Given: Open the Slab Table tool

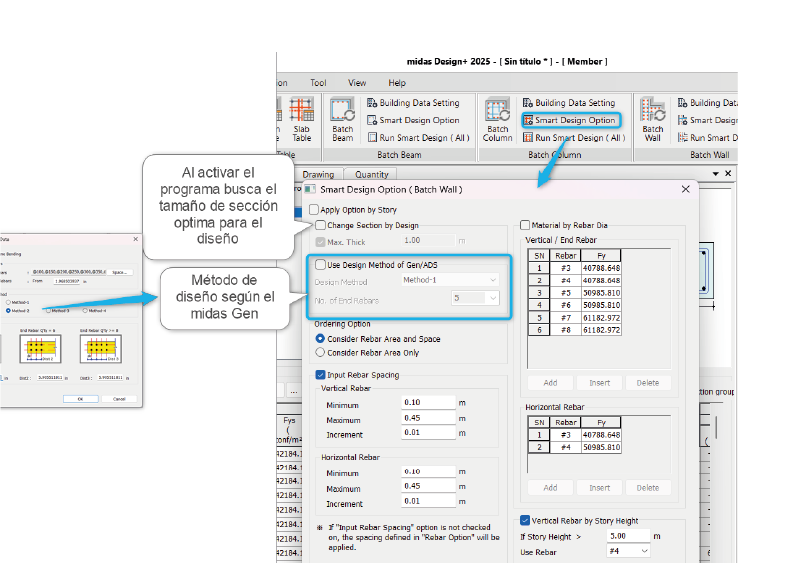Looking at the screenshot, I should (x=301, y=119).
